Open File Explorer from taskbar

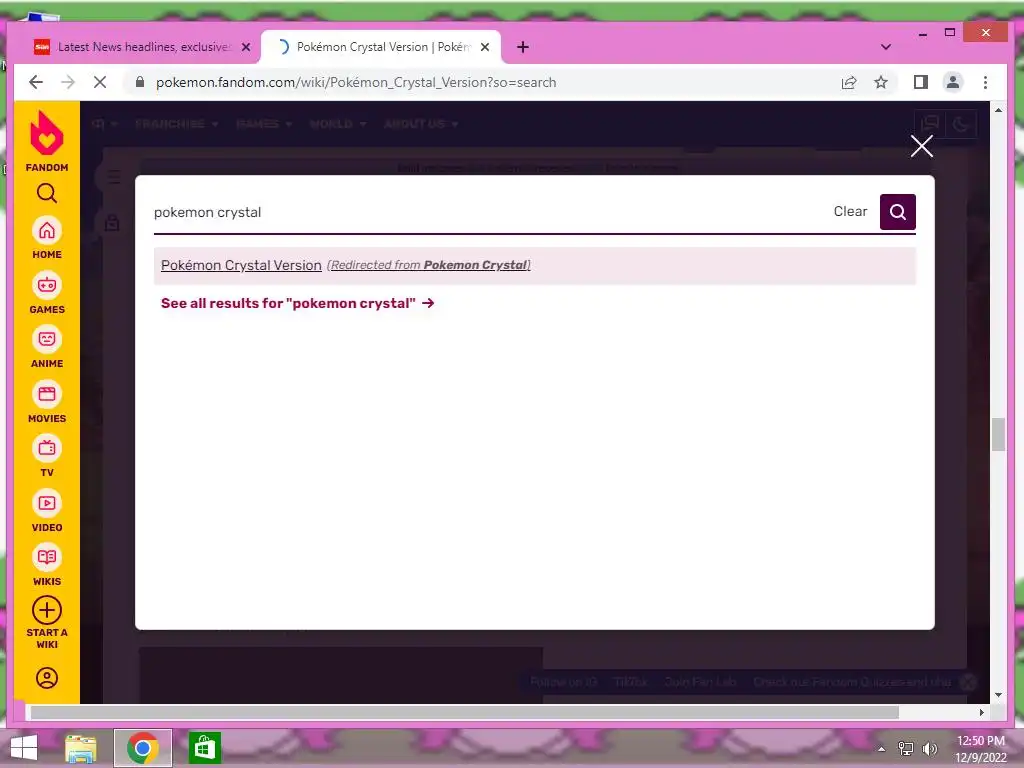pos(80,748)
